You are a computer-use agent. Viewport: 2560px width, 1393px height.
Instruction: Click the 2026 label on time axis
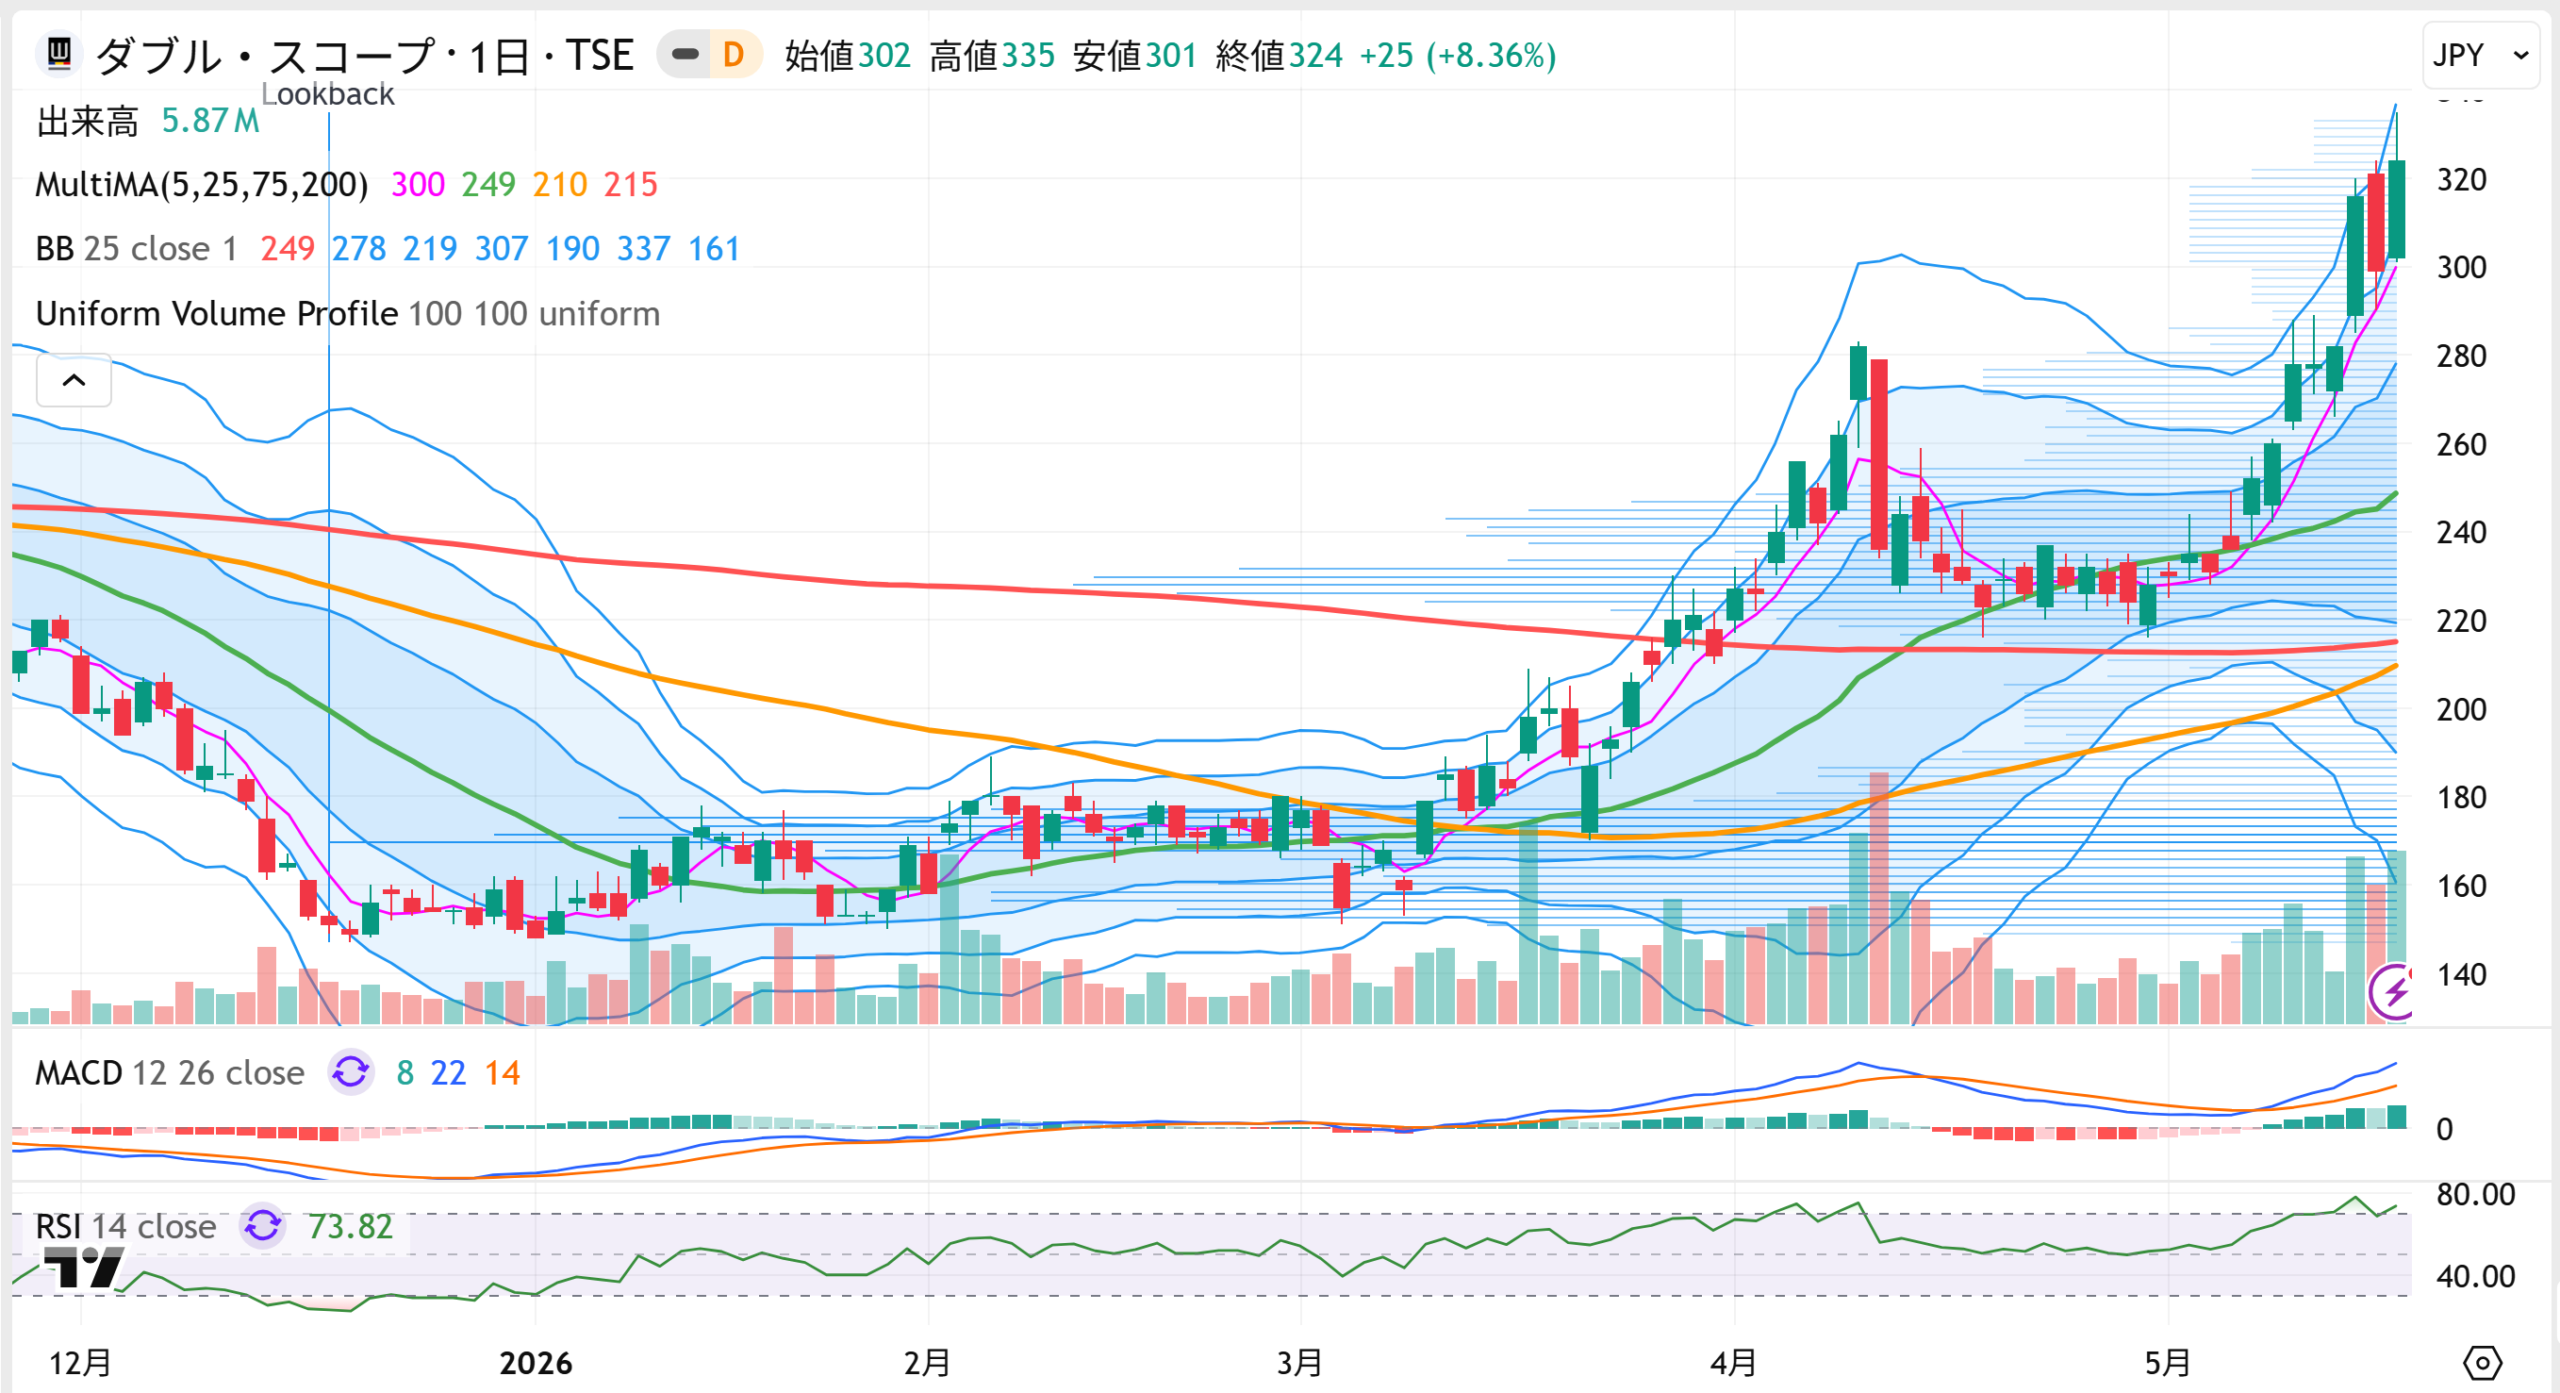pos(536,1362)
